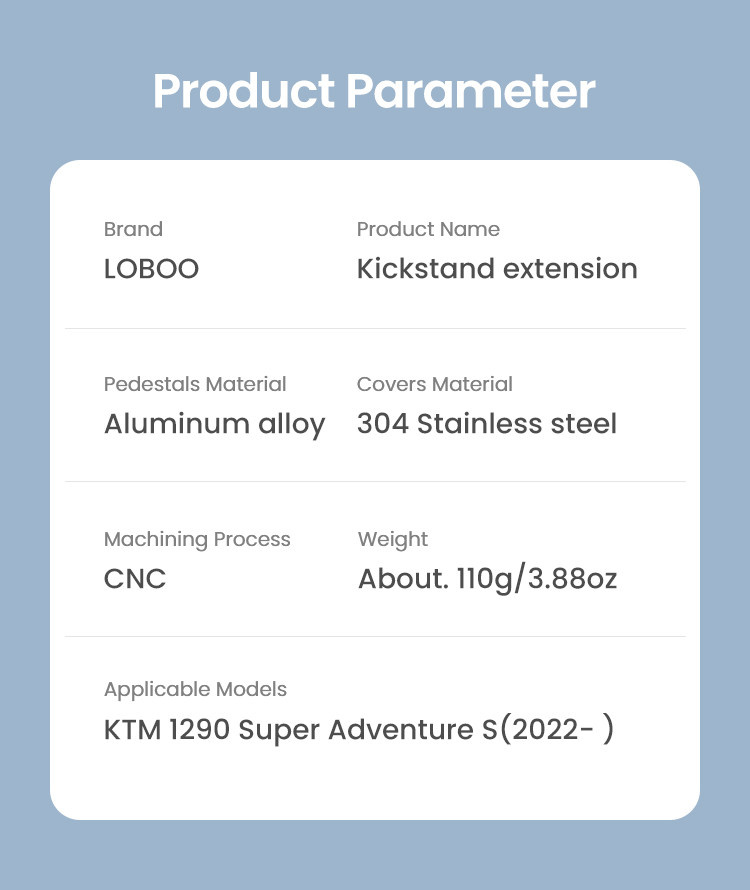Viewport: 750px width, 890px height.
Task: Click the 3.88oz weight figure
Action: coord(573,579)
